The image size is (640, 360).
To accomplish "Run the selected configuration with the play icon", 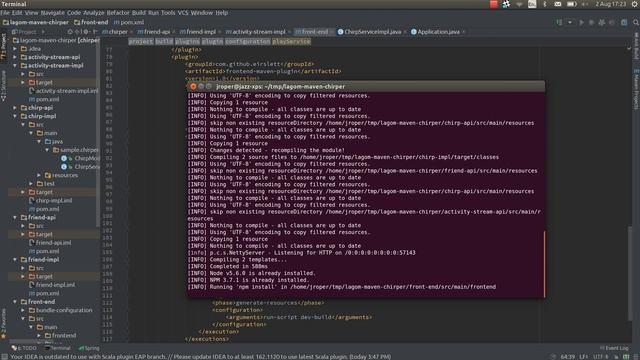I will [x=581, y=22].
